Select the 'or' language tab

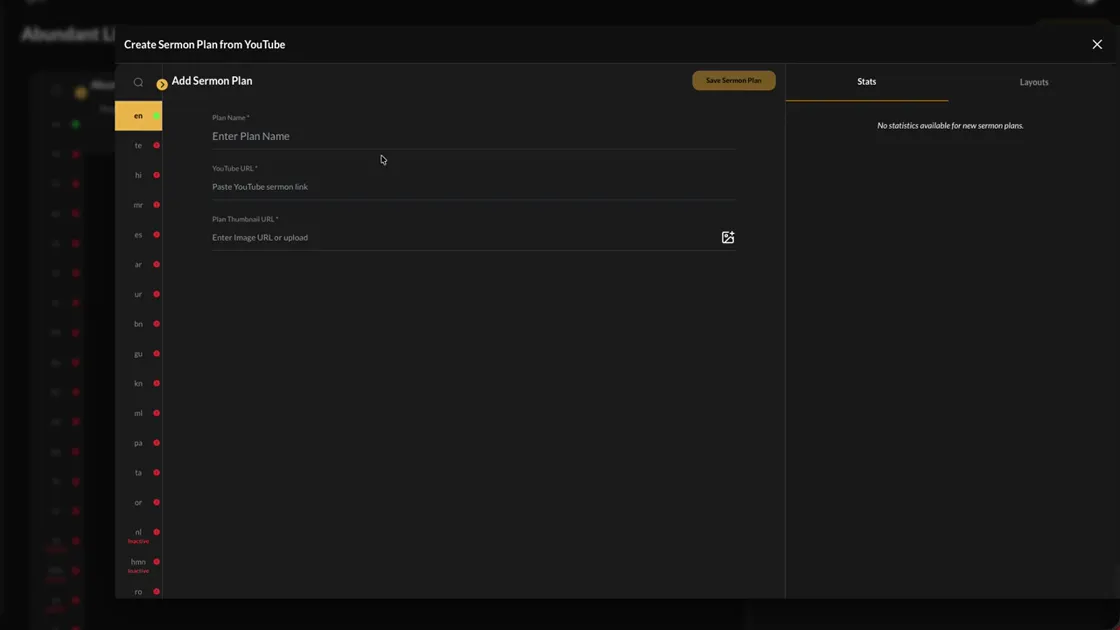(x=139, y=503)
